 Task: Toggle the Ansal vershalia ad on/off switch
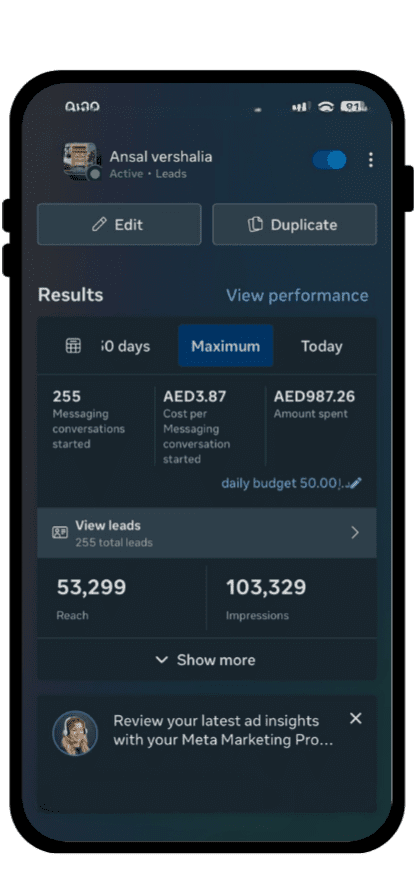click(x=329, y=160)
